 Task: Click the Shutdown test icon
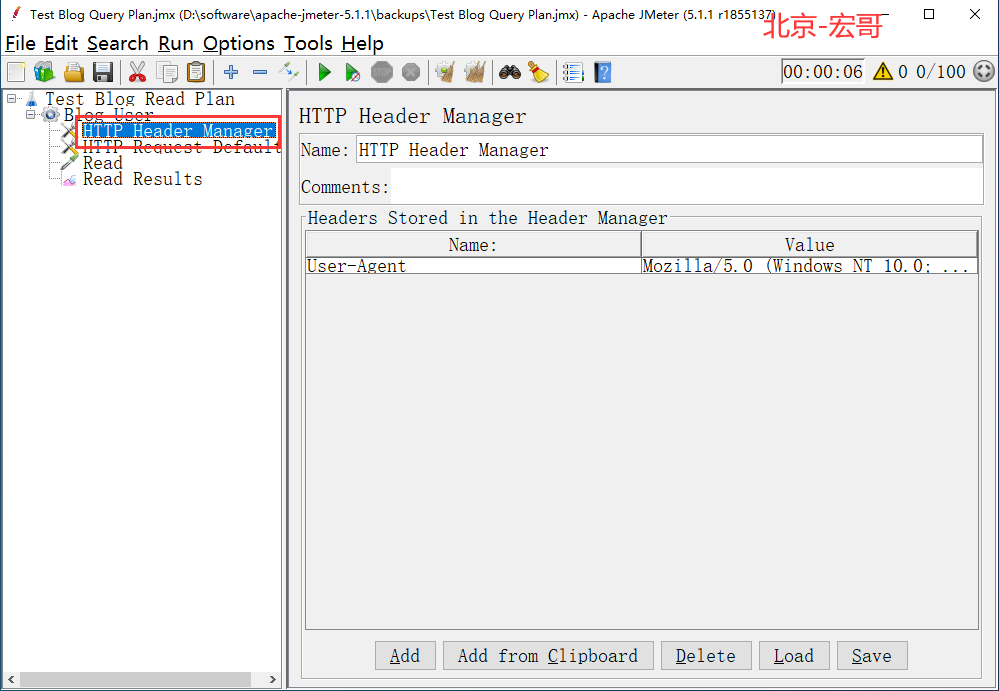pos(411,72)
